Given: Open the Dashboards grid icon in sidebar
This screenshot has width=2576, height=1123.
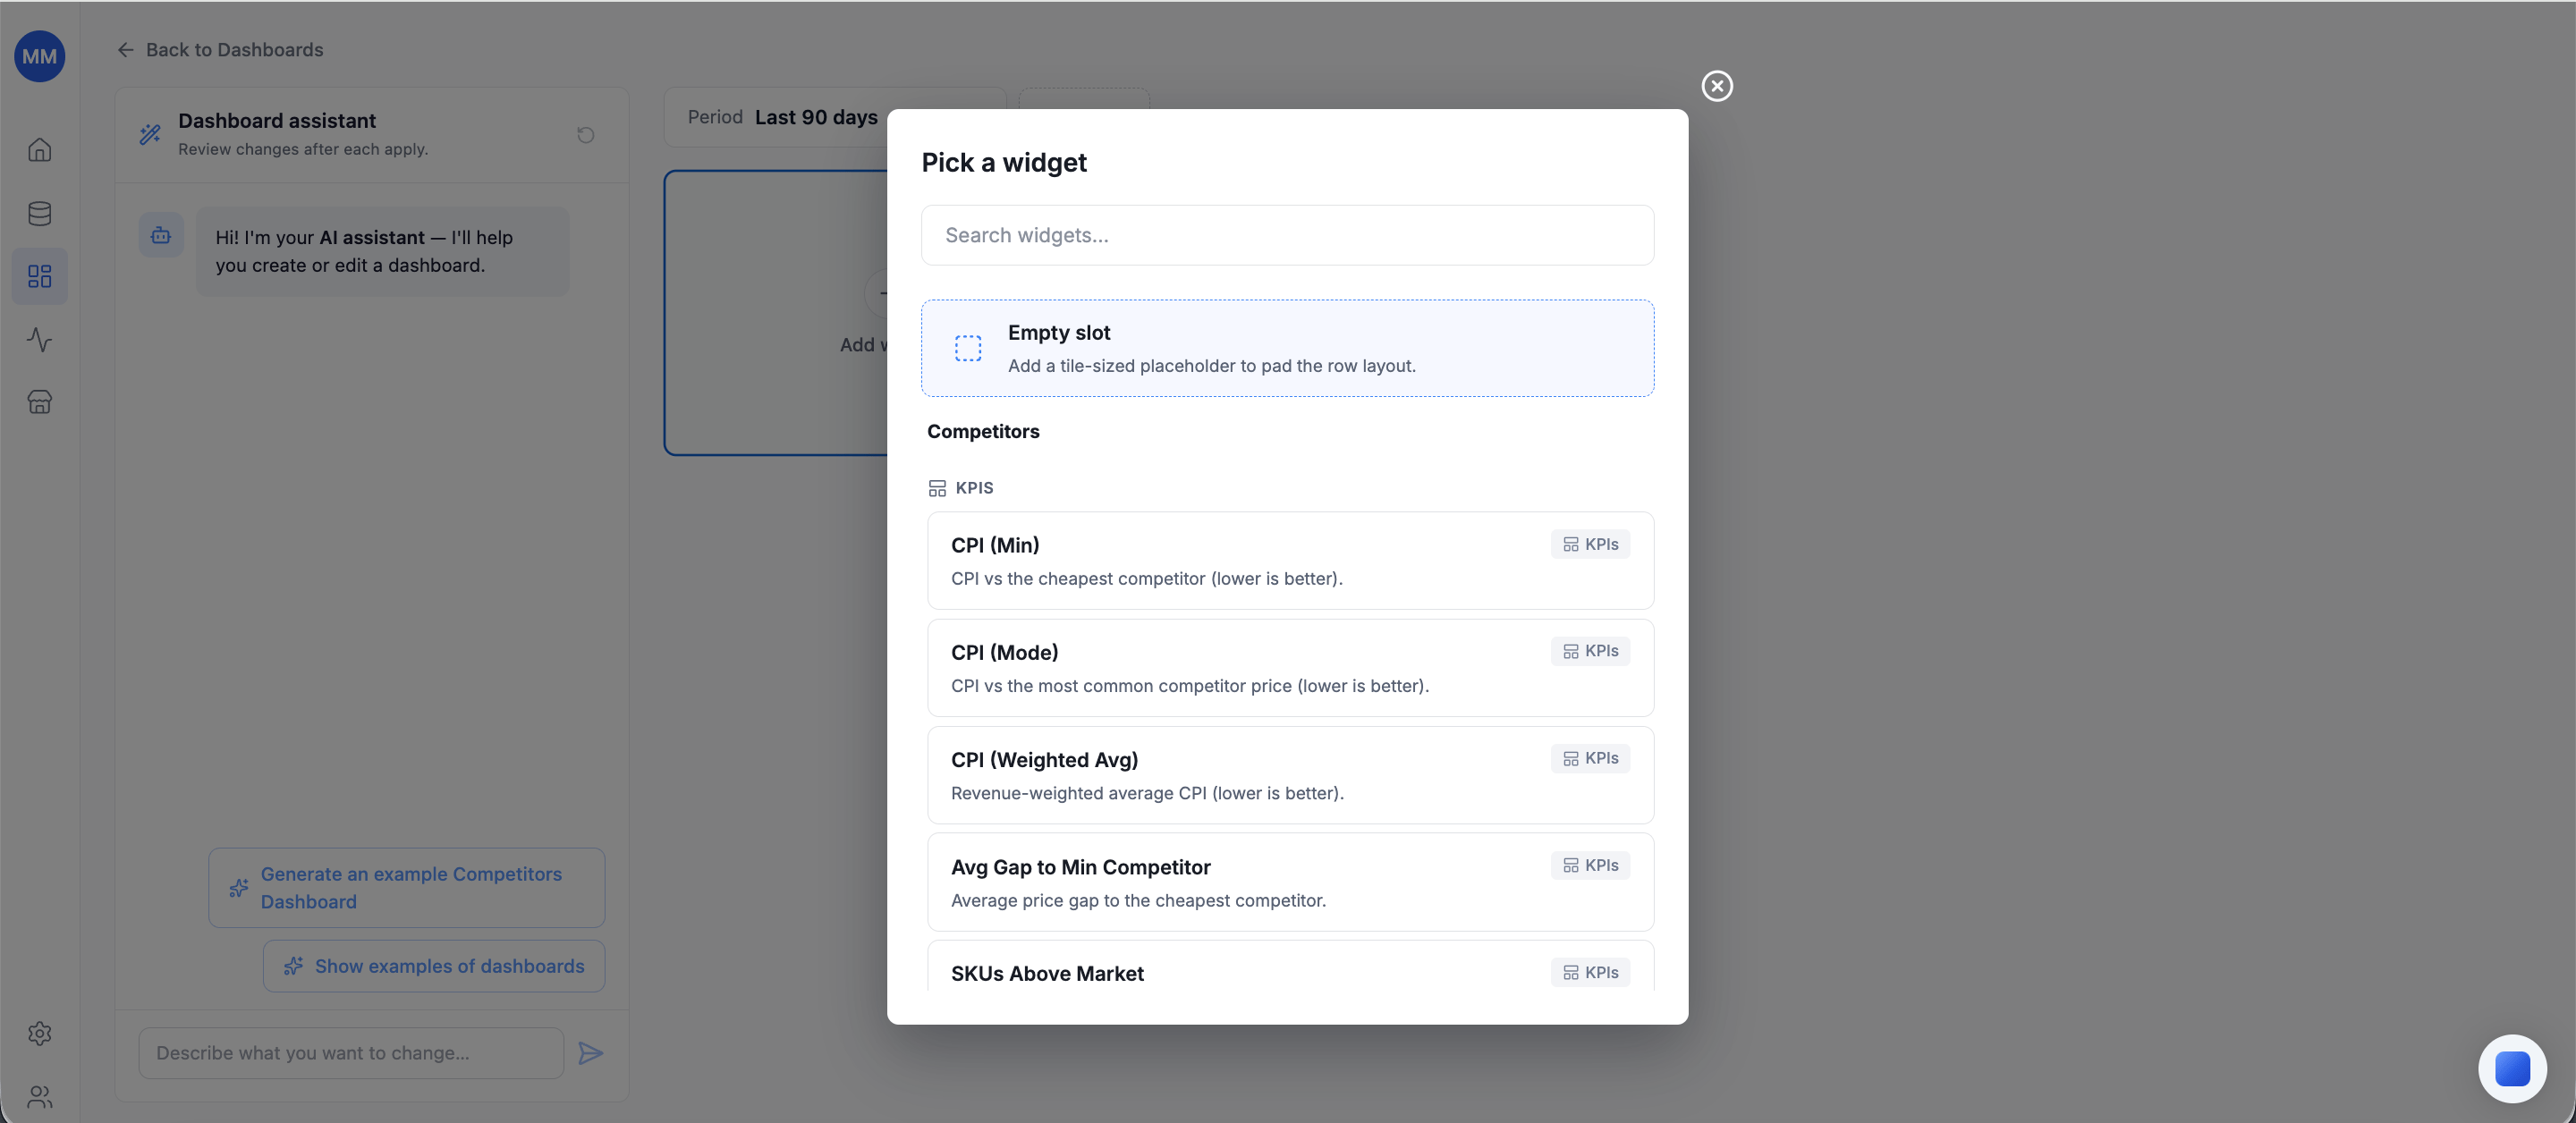Looking at the screenshot, I should pyautogui.click(x=40, y=276).
